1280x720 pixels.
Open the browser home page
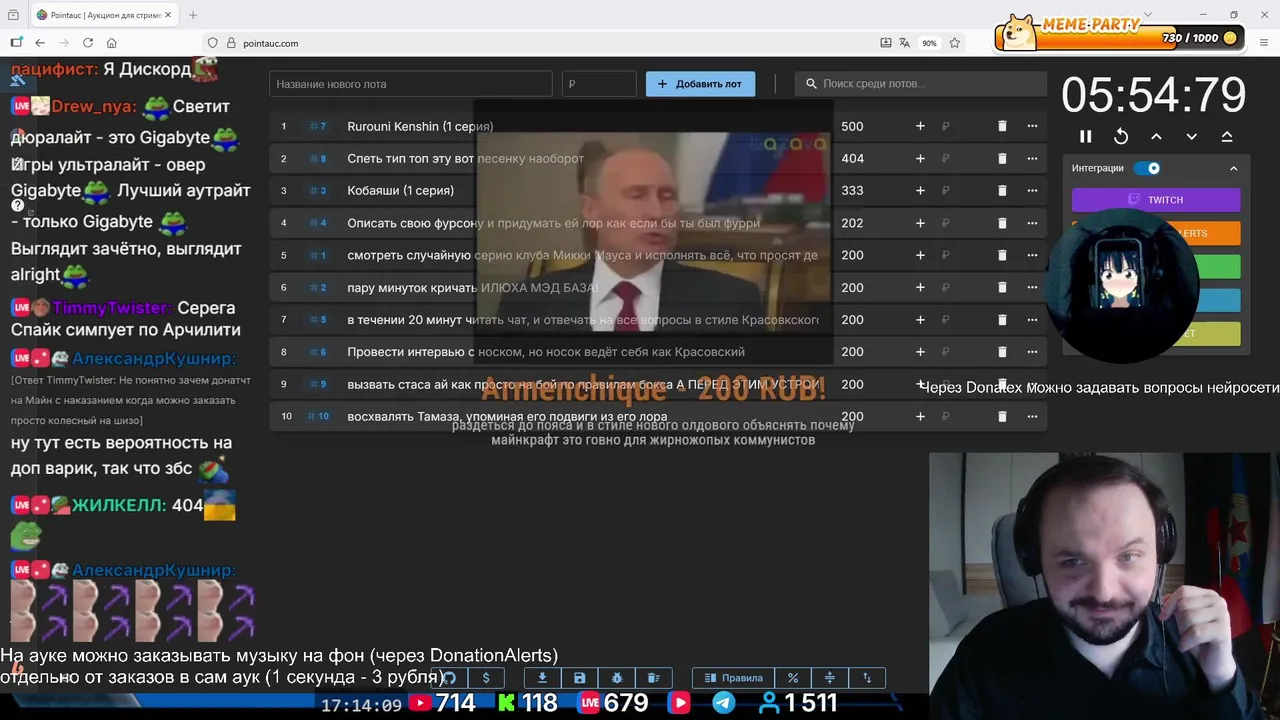[x=112, y=43]
